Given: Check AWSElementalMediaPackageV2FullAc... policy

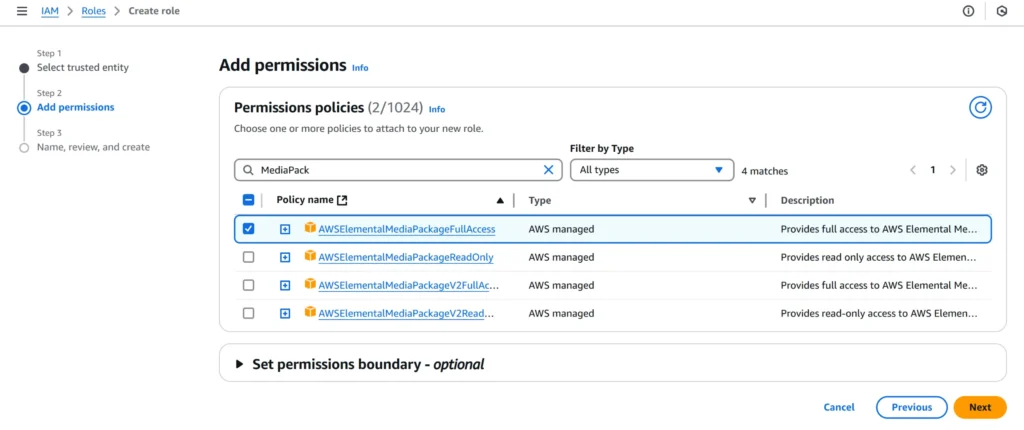Looking at the screenshot, I should 248,286.
